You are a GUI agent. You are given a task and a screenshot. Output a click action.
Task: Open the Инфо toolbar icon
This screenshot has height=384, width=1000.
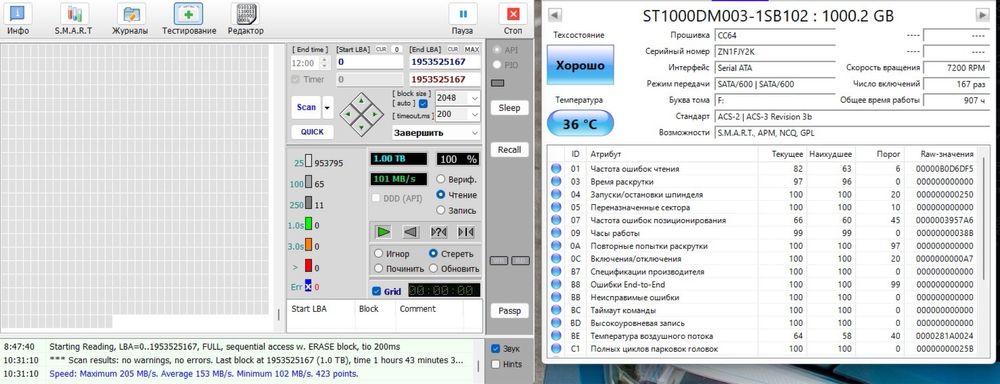(18, 13)
